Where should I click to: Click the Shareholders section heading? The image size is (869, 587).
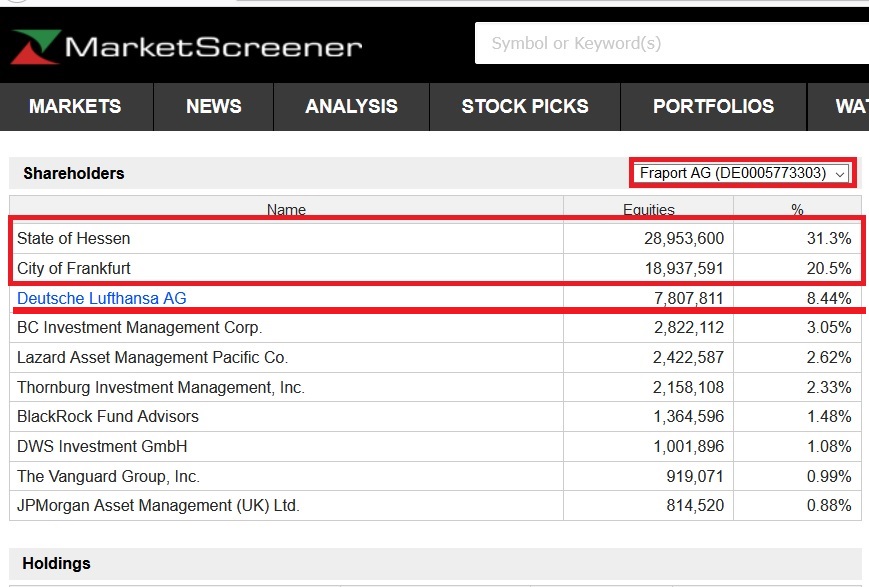click(x=74, y=173)
